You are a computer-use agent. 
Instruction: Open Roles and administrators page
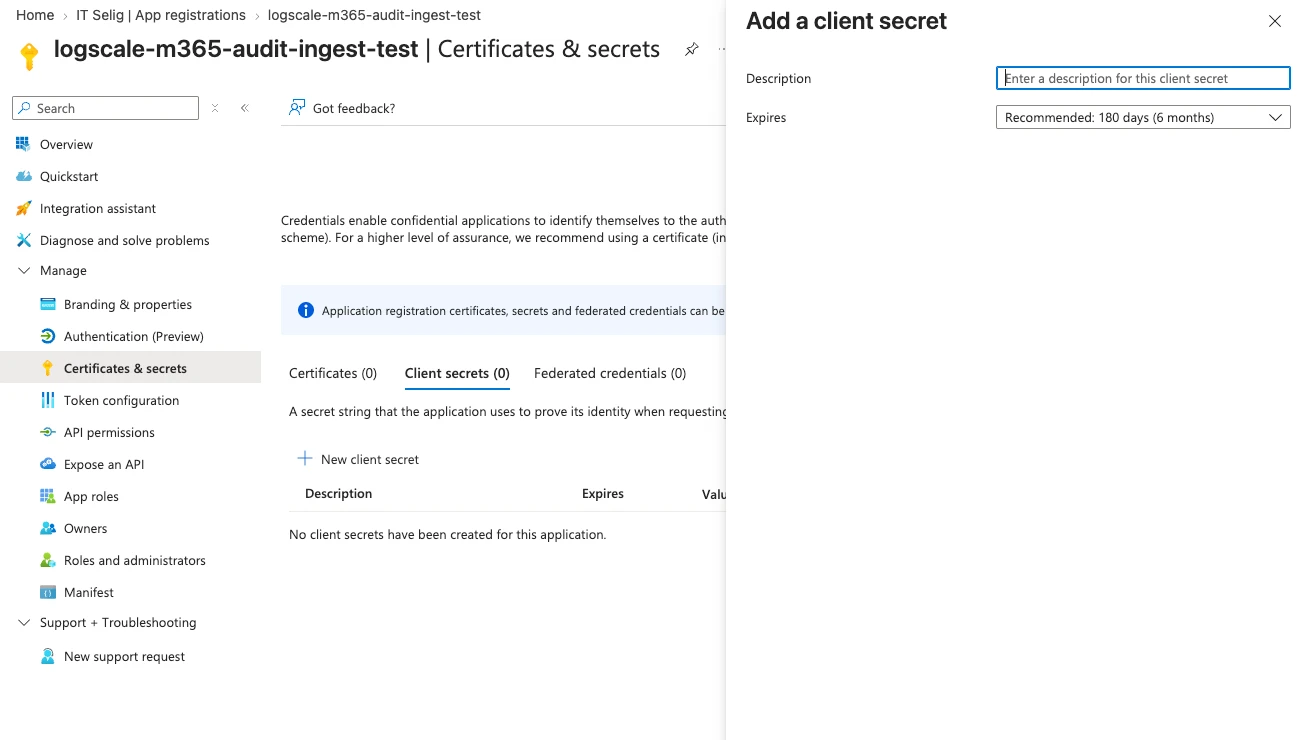tap(135, 560)
